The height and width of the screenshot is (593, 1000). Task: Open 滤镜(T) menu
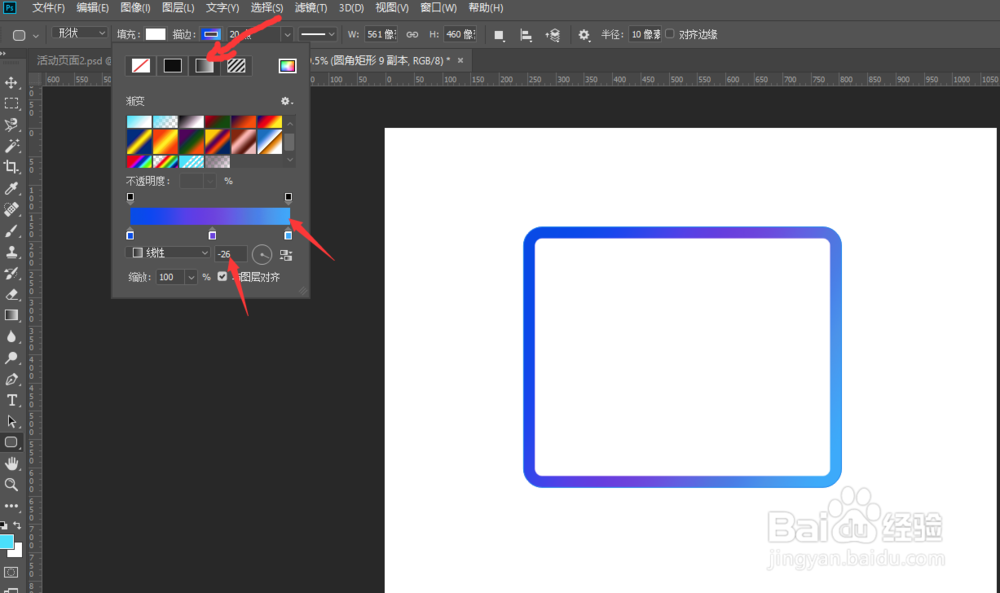(x=311, y=8)
